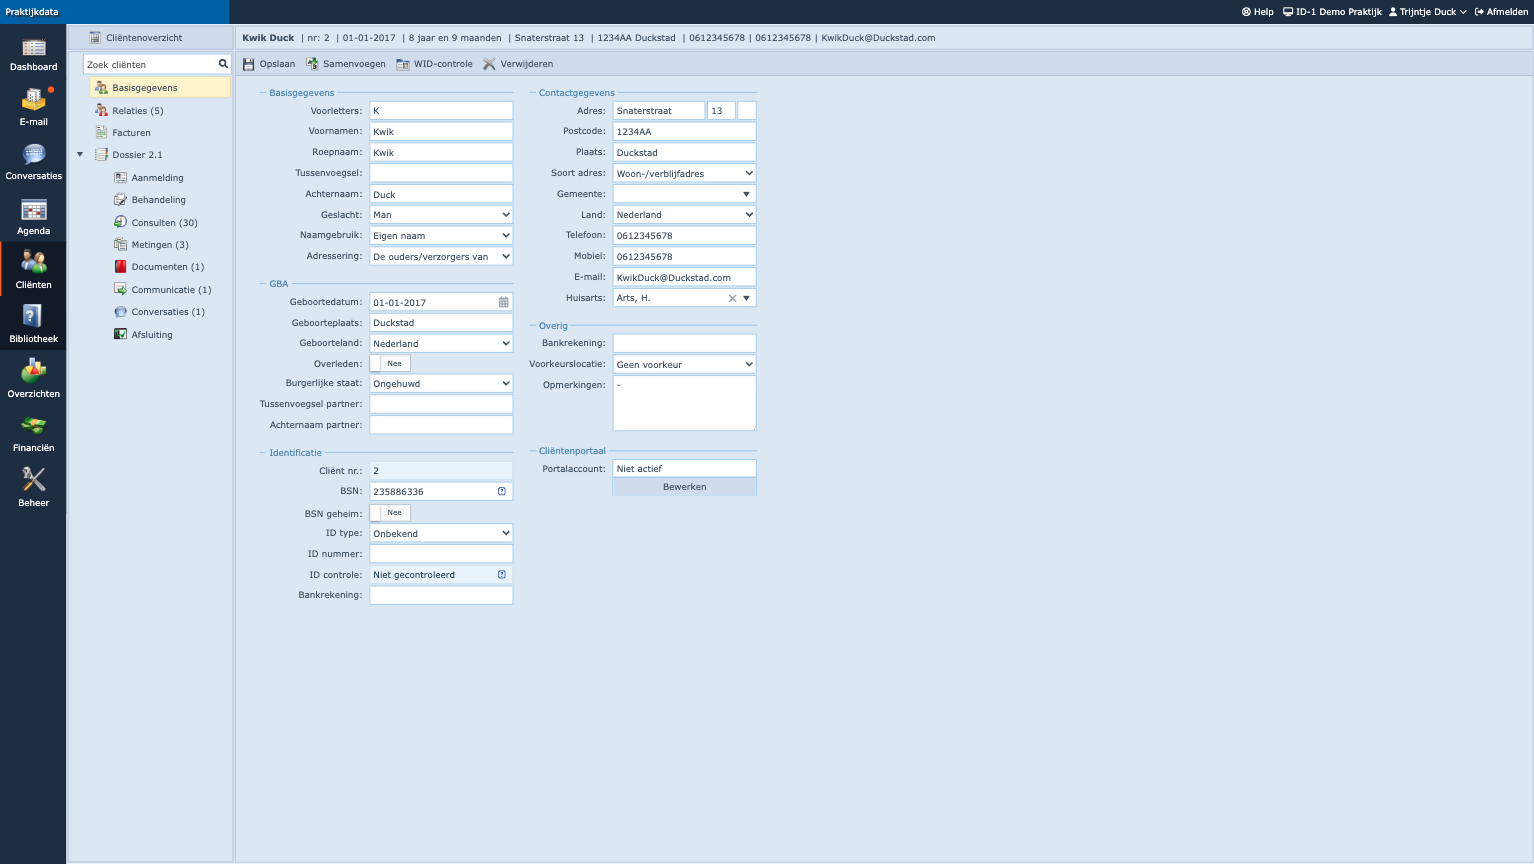This screenshot has height=864, width=1534.
Task: Open the Geboortedatum calendar picker
Action: pyautogui.click(x=503, y=302)
